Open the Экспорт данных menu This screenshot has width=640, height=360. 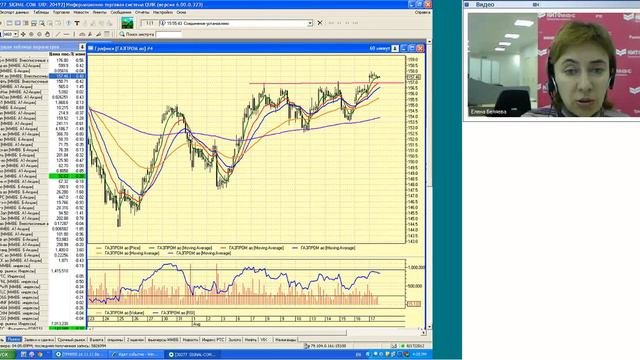point(14,13)
